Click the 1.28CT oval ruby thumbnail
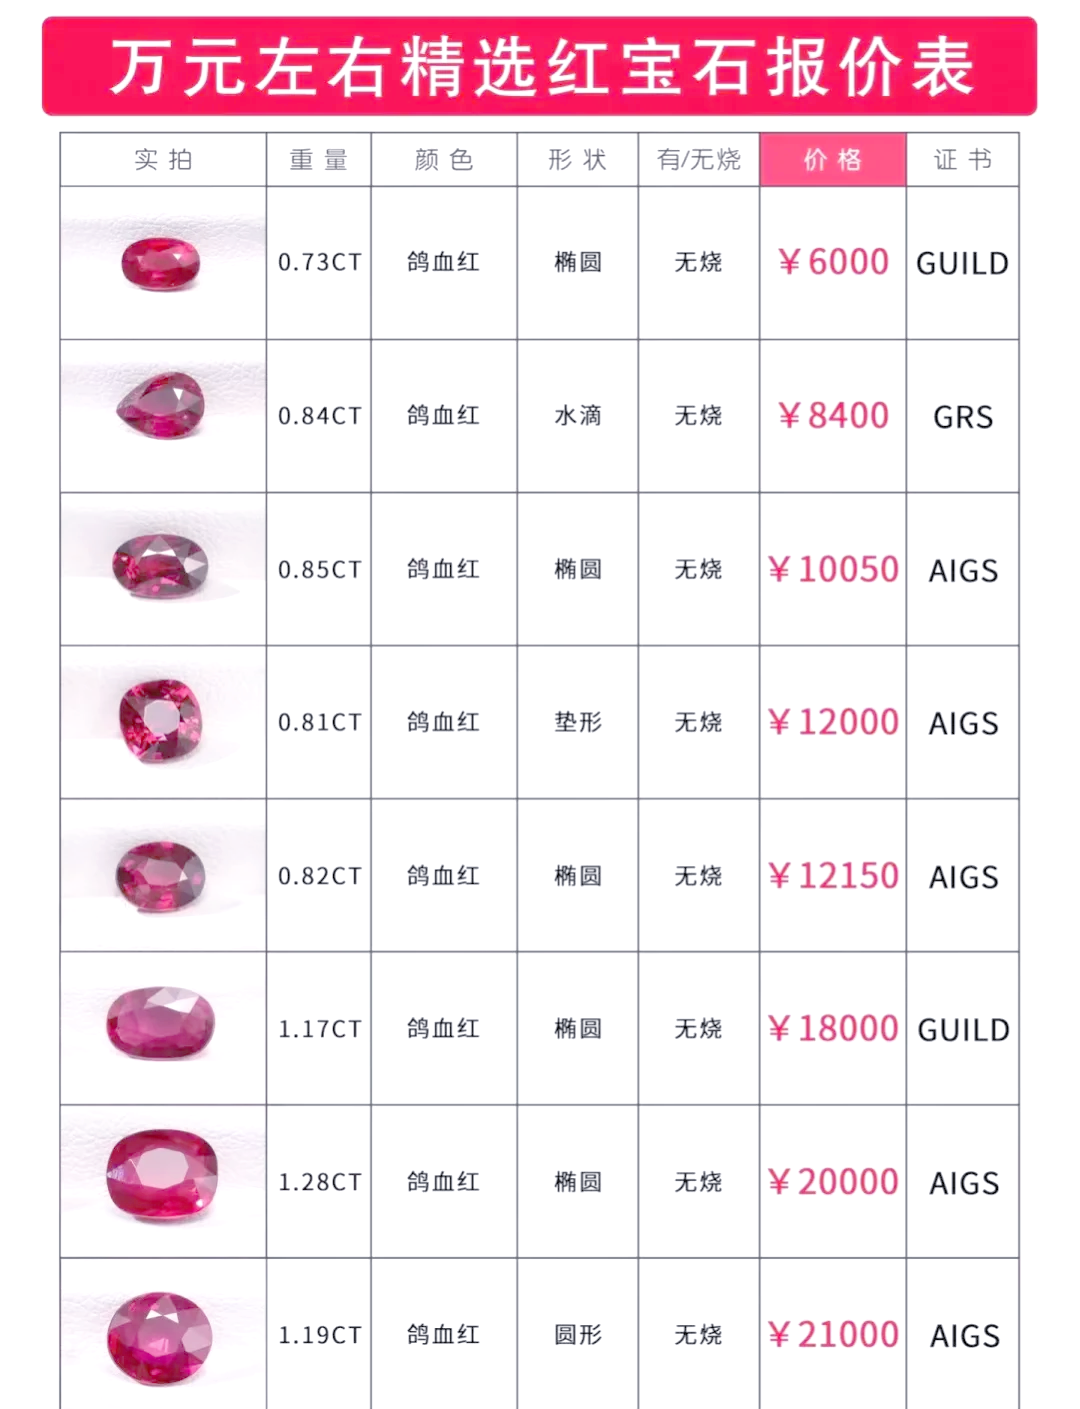This screenshot has width=1080, height=1409. 163,1181
